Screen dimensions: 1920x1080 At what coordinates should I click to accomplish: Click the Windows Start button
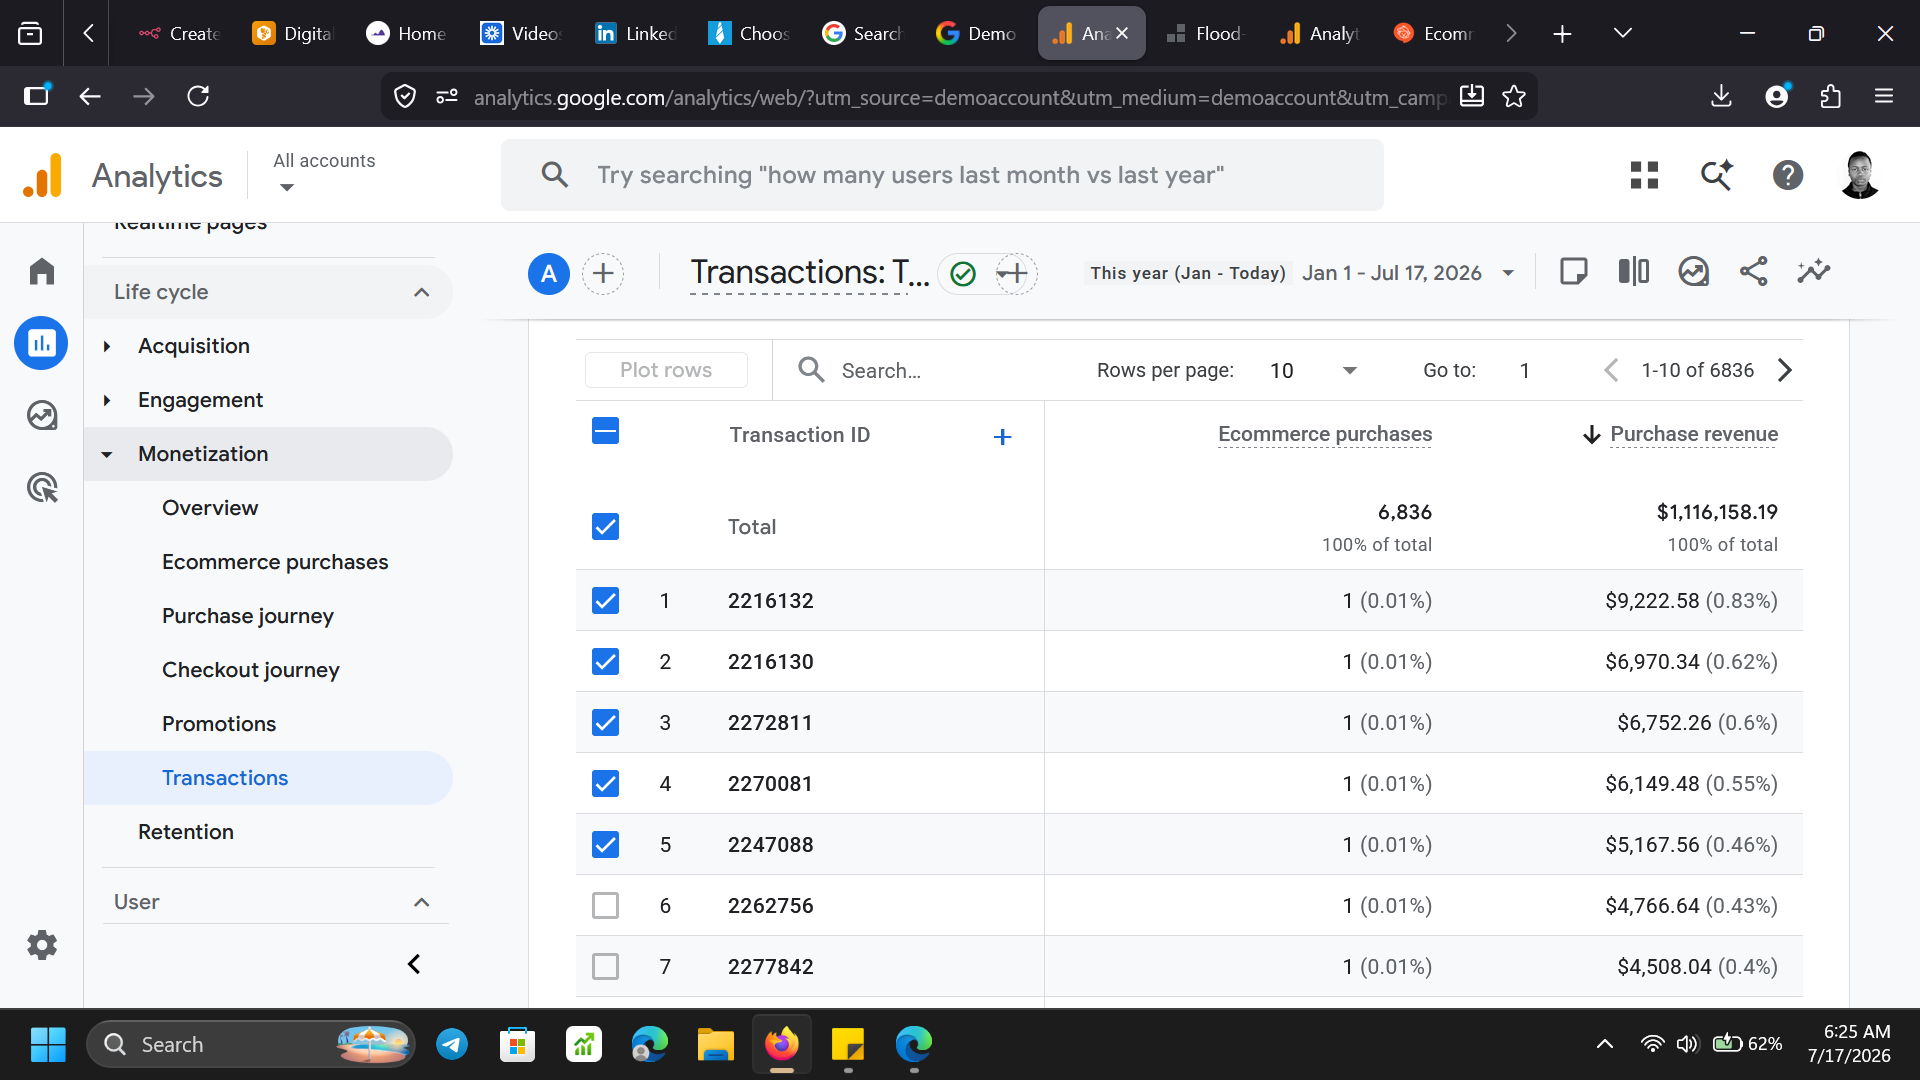(48, 1045)
